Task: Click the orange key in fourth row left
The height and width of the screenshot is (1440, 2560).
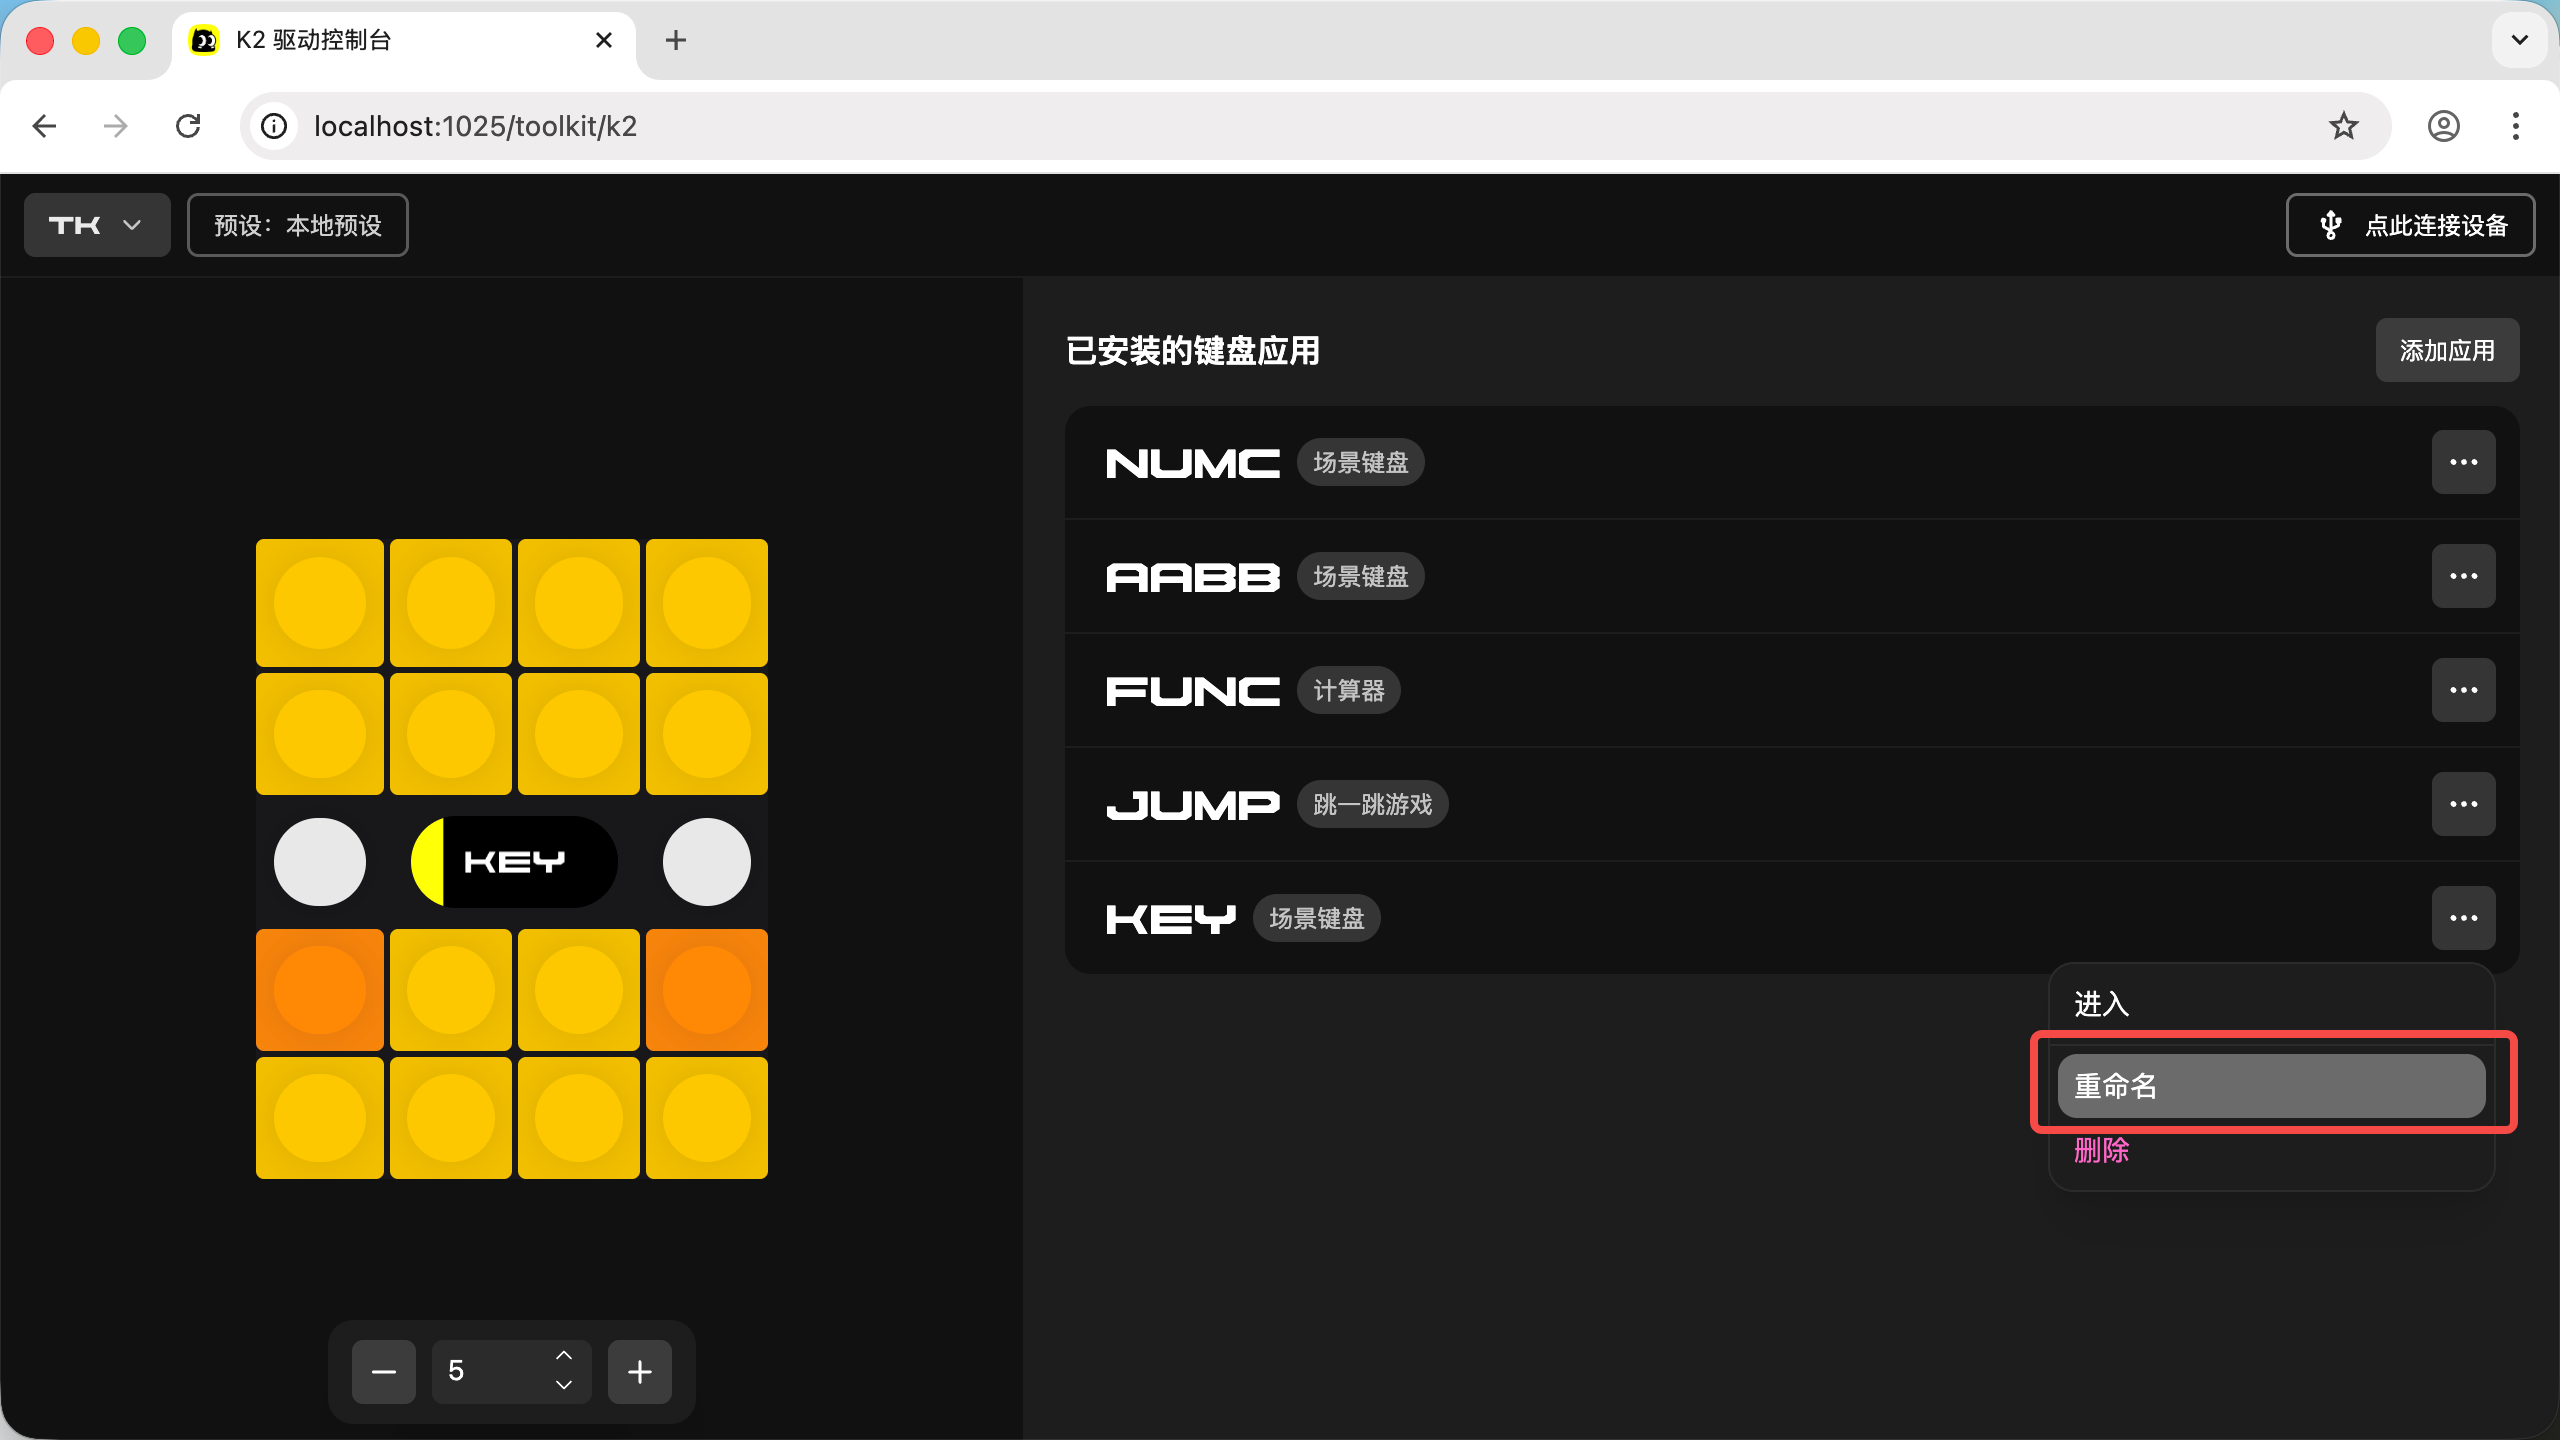Action: click(320, 990)
